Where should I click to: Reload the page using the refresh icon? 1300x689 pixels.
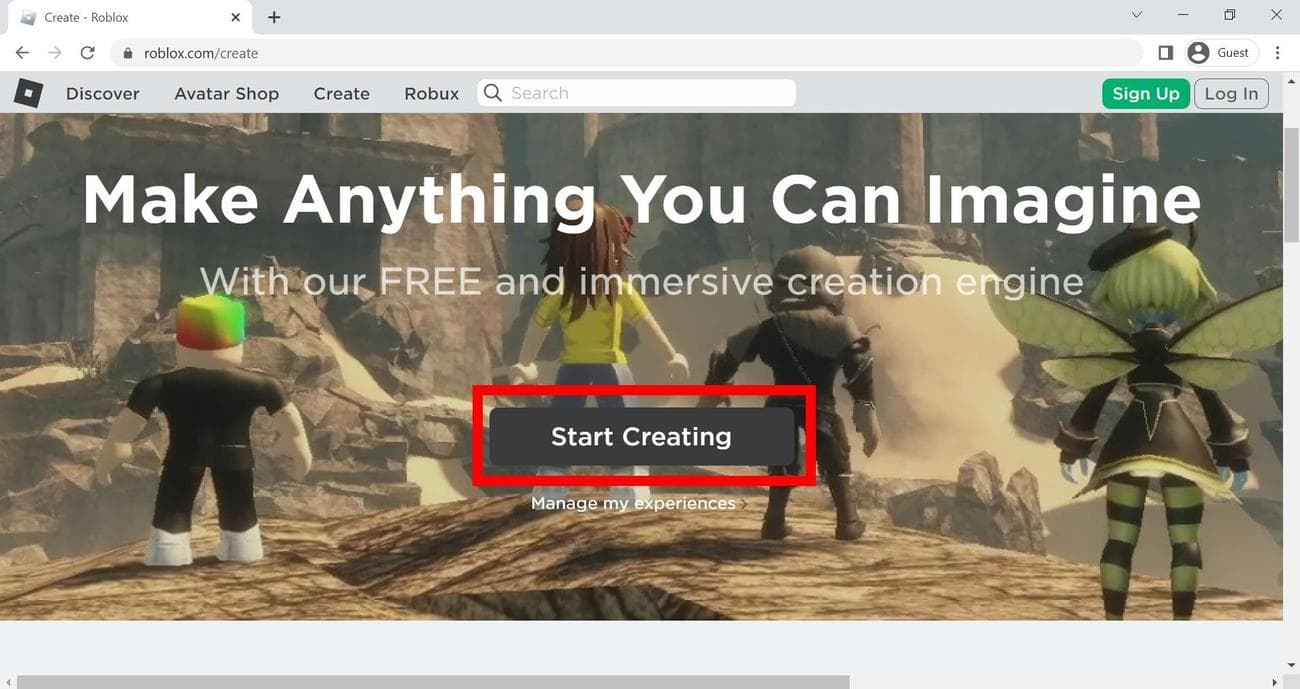click(x=87, y=52)
